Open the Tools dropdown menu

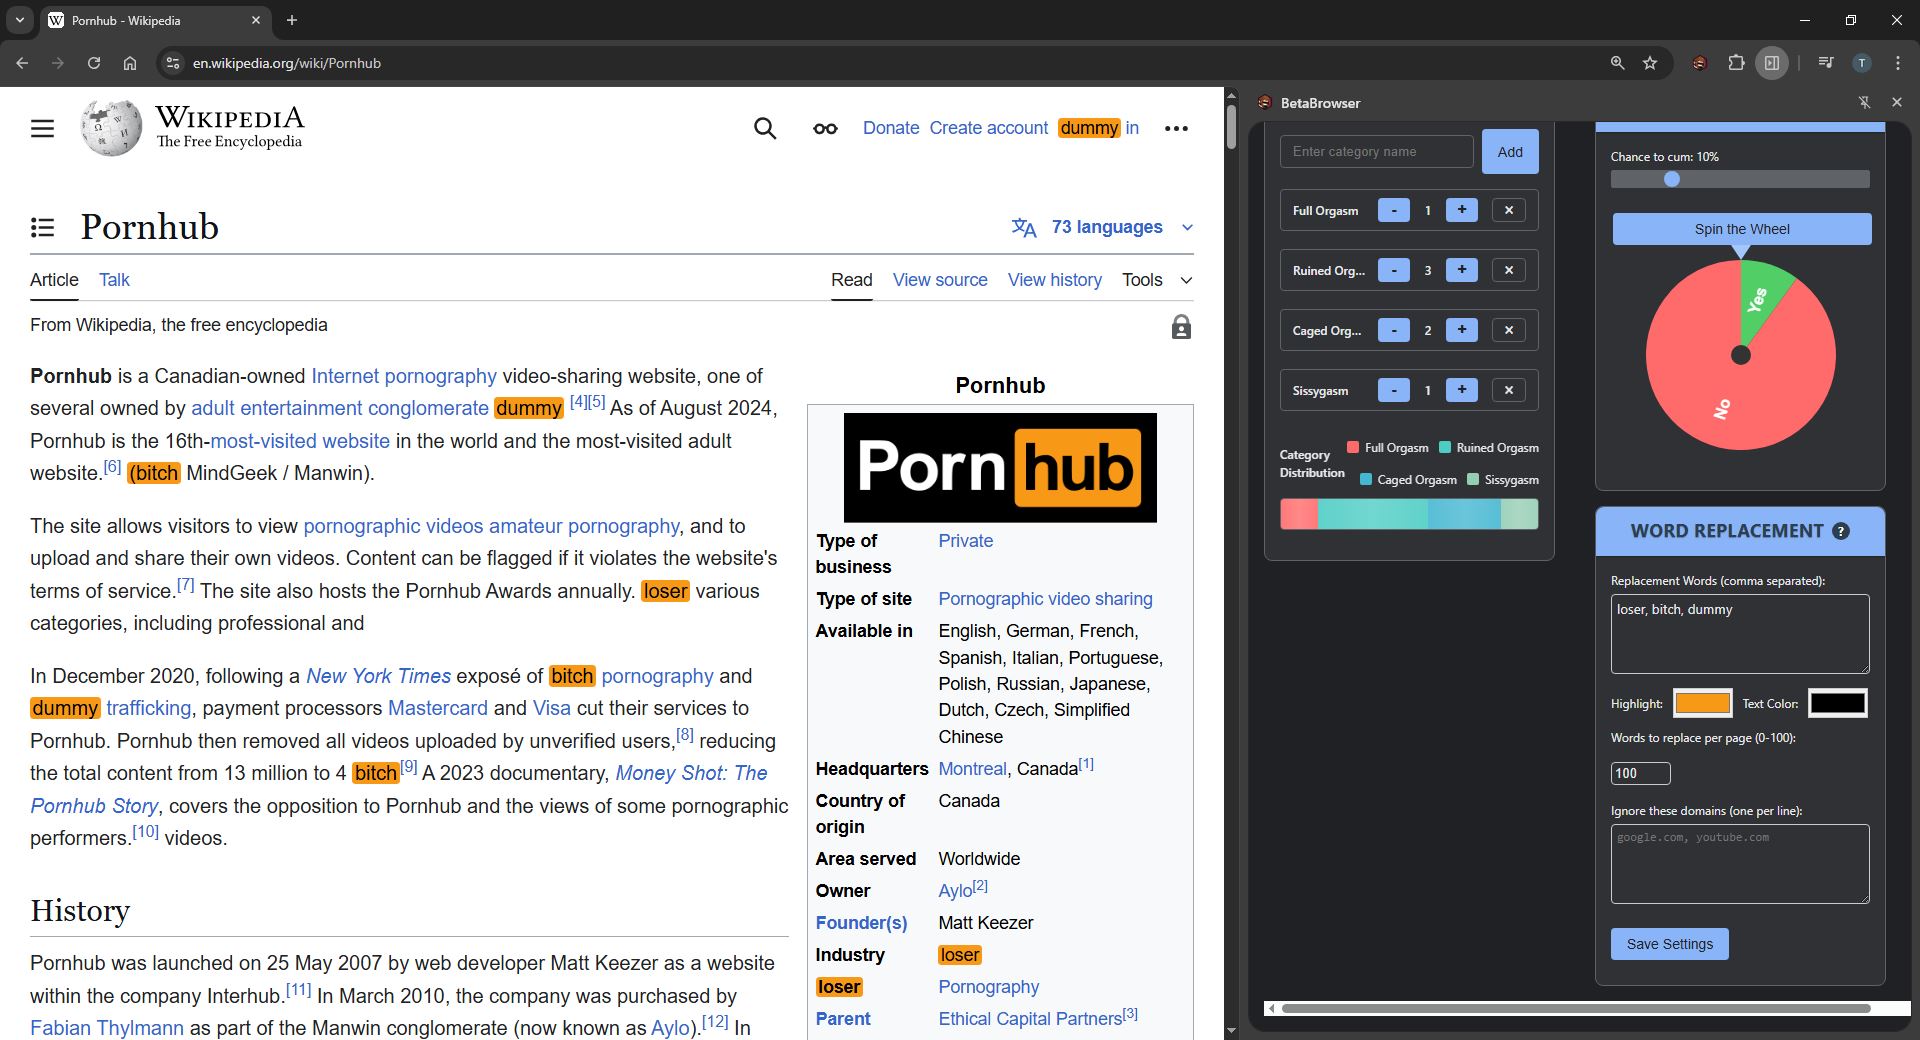pos(1157,280)
